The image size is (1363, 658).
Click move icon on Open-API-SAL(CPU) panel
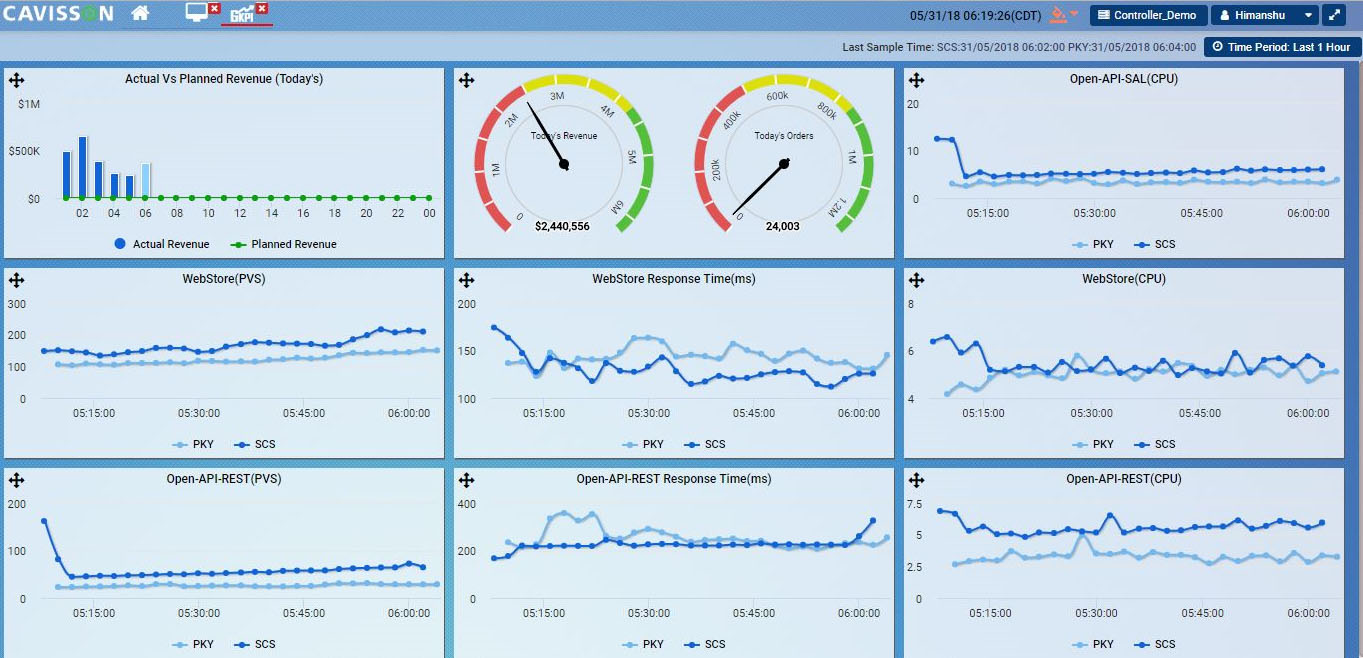(x=916, y=81)
